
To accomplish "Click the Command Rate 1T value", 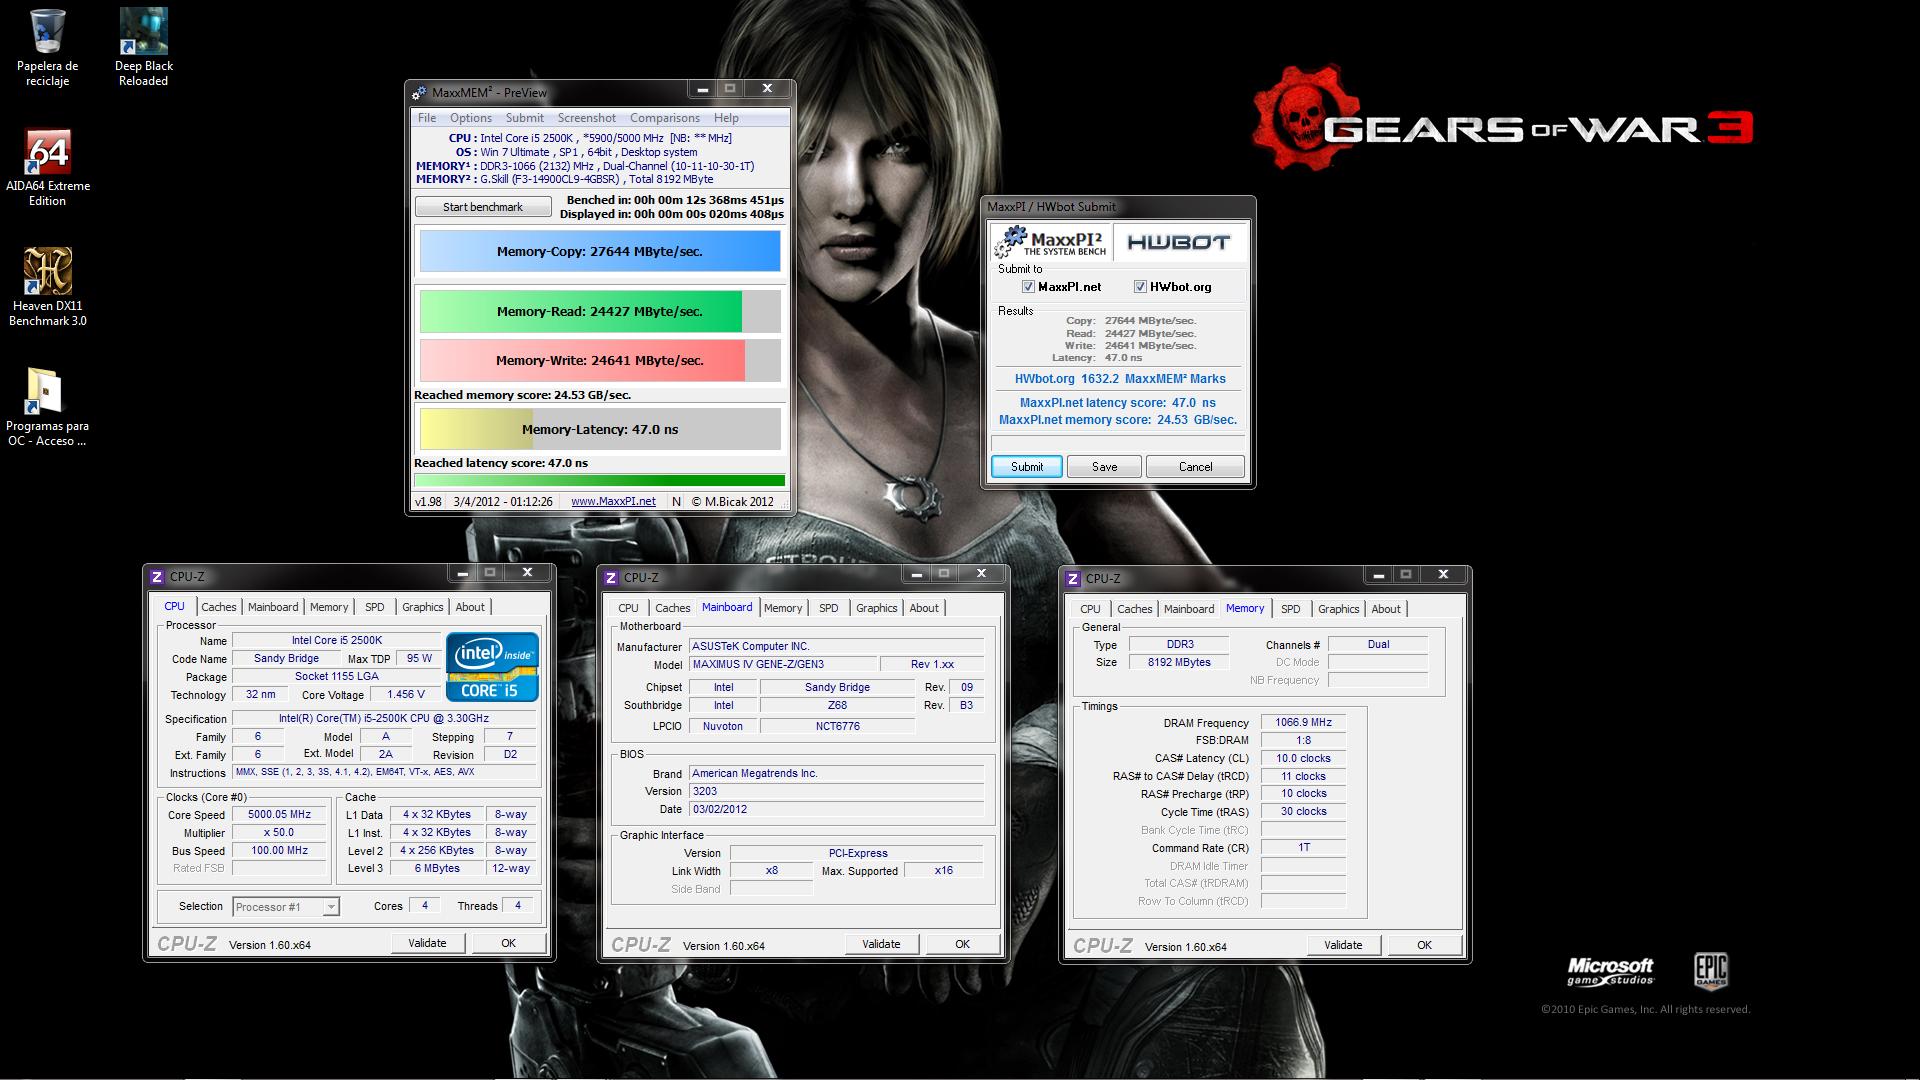I will [x=1303, y=848].
